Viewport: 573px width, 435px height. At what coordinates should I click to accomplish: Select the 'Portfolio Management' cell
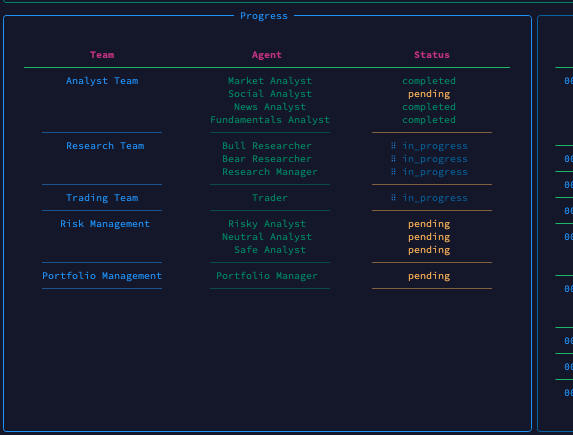(102, 276)
